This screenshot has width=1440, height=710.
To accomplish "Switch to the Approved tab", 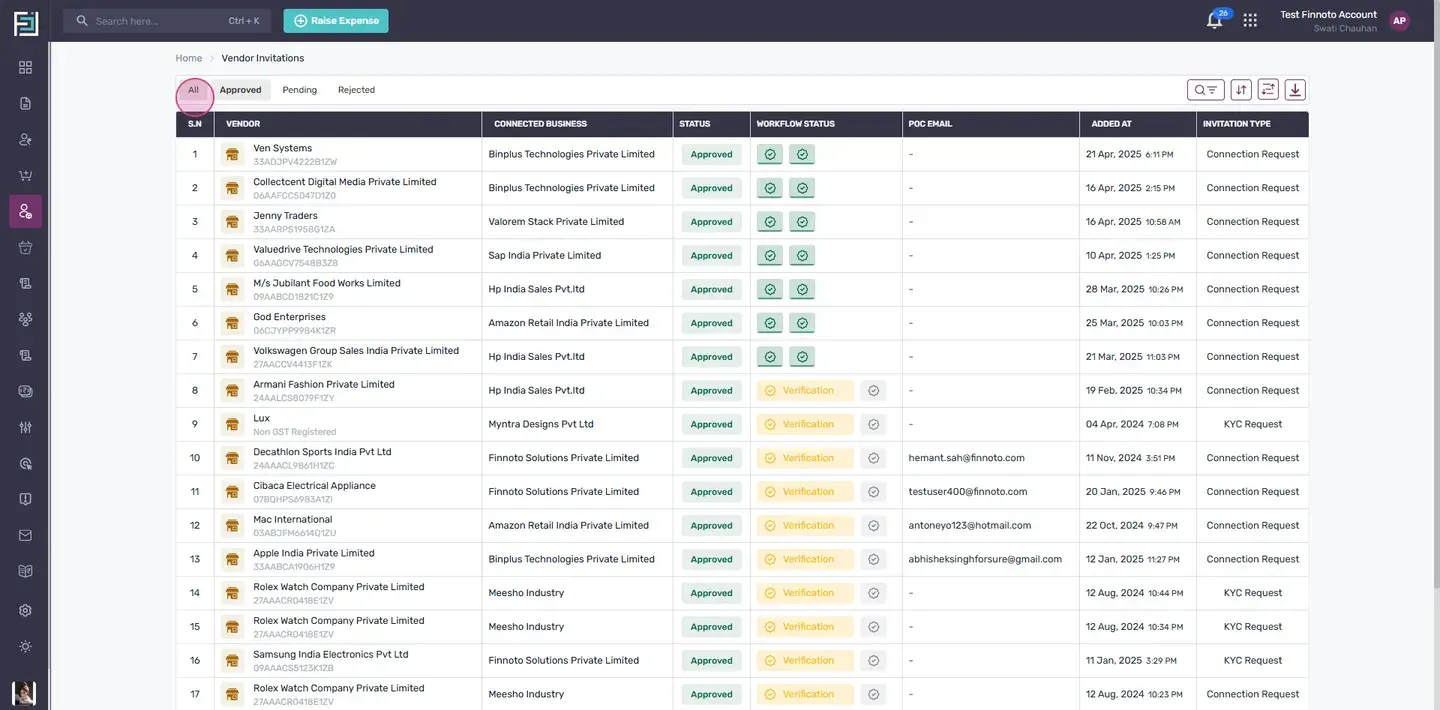I will point(240,90).
